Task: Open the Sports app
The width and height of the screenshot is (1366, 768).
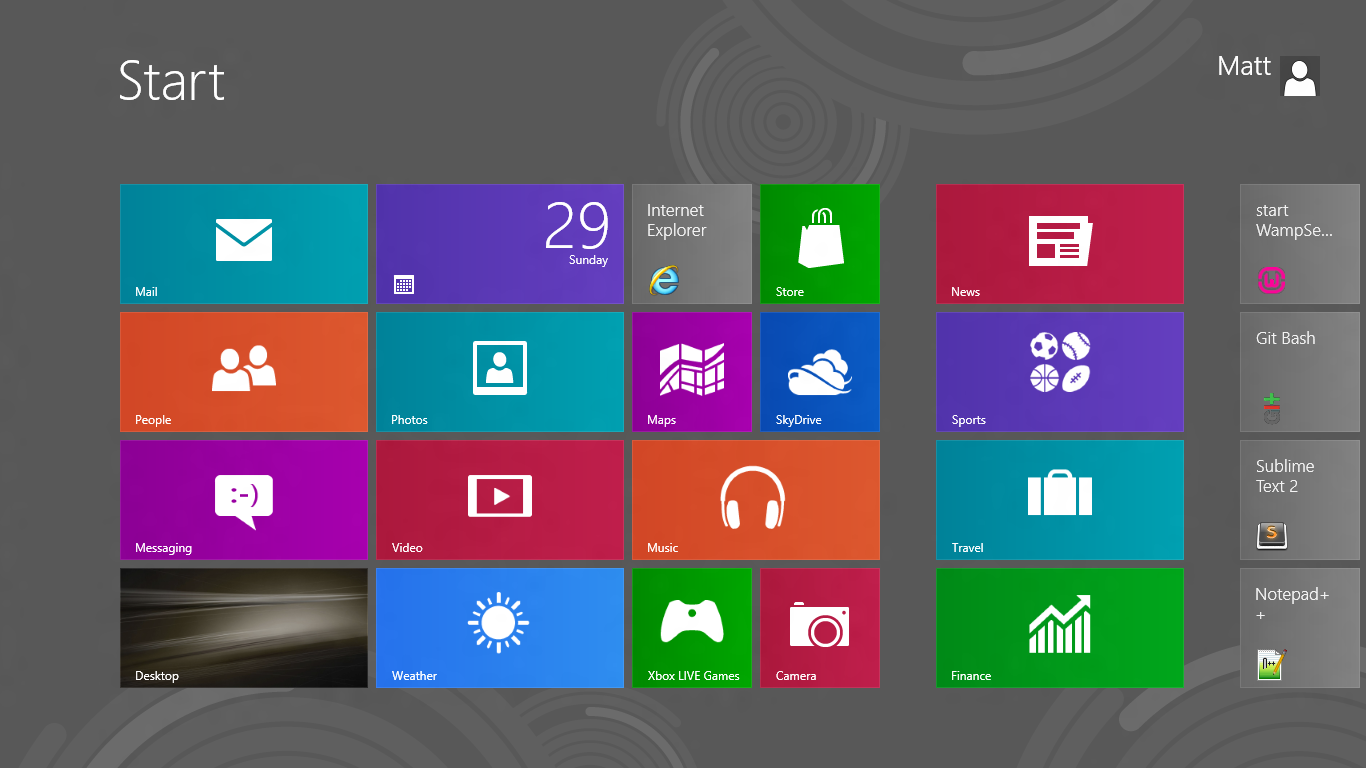Action: [1059, 371]
